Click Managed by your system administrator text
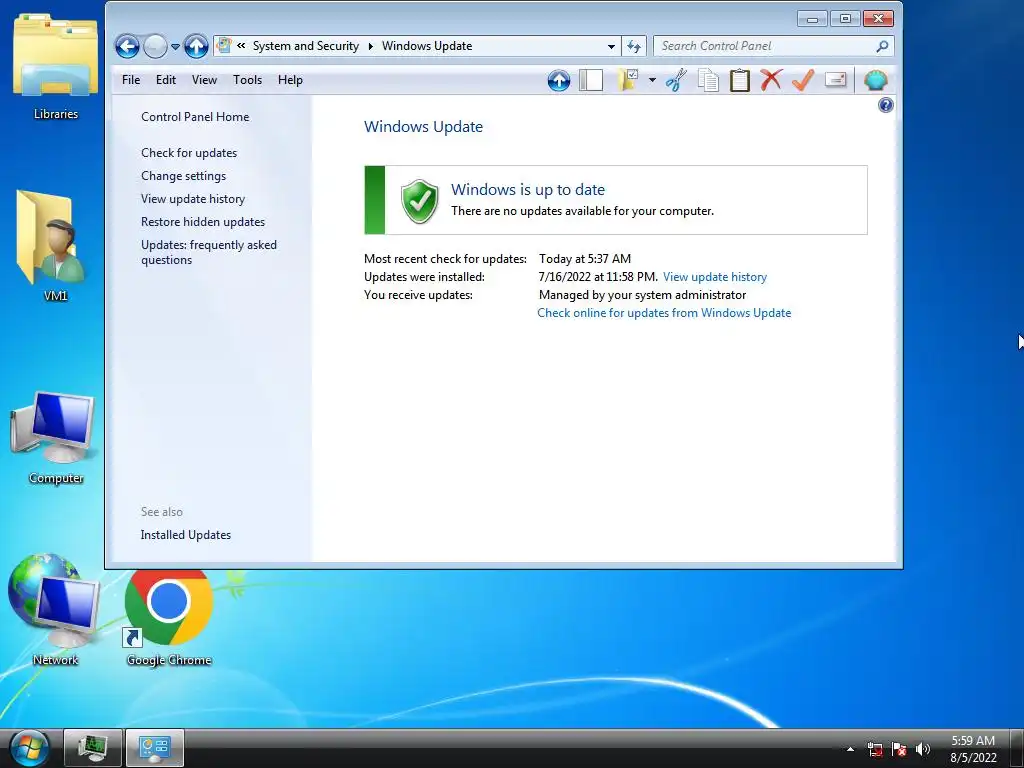The width and height of the screenshot is (1024, 768). coord(643,295)
